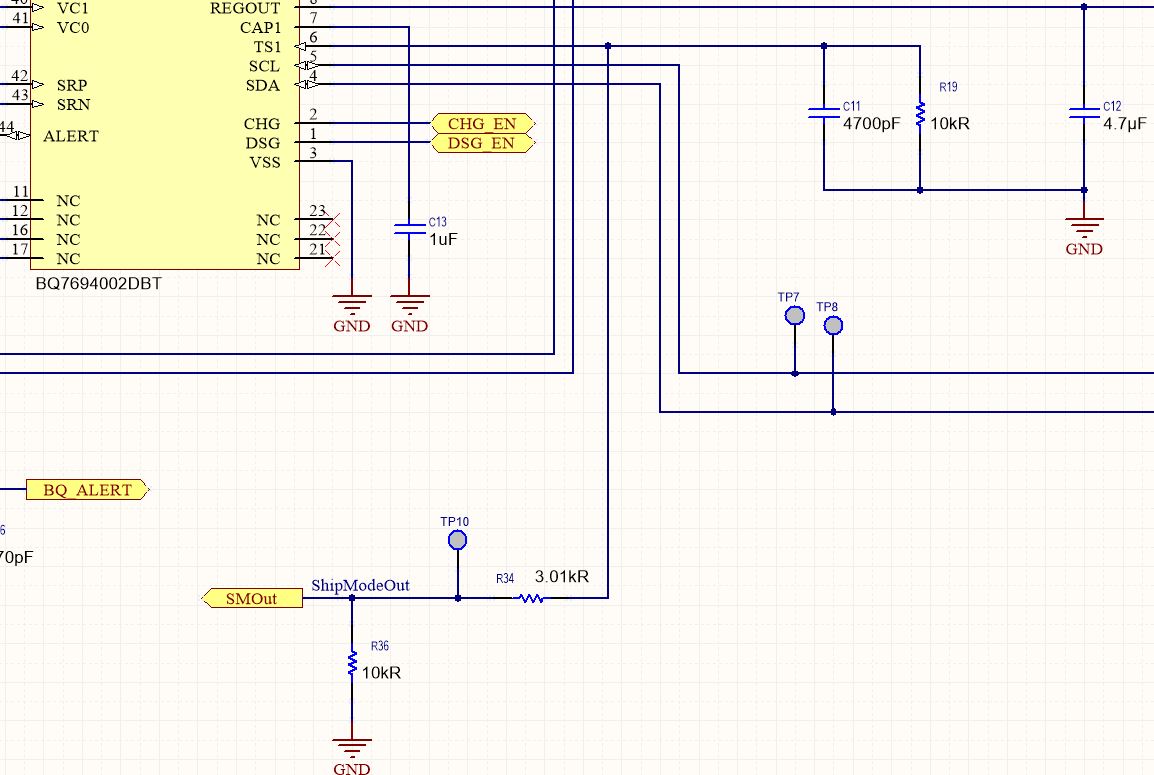Click the ALERT pin name
1154x775 pixels.
(x=71, y=136)
